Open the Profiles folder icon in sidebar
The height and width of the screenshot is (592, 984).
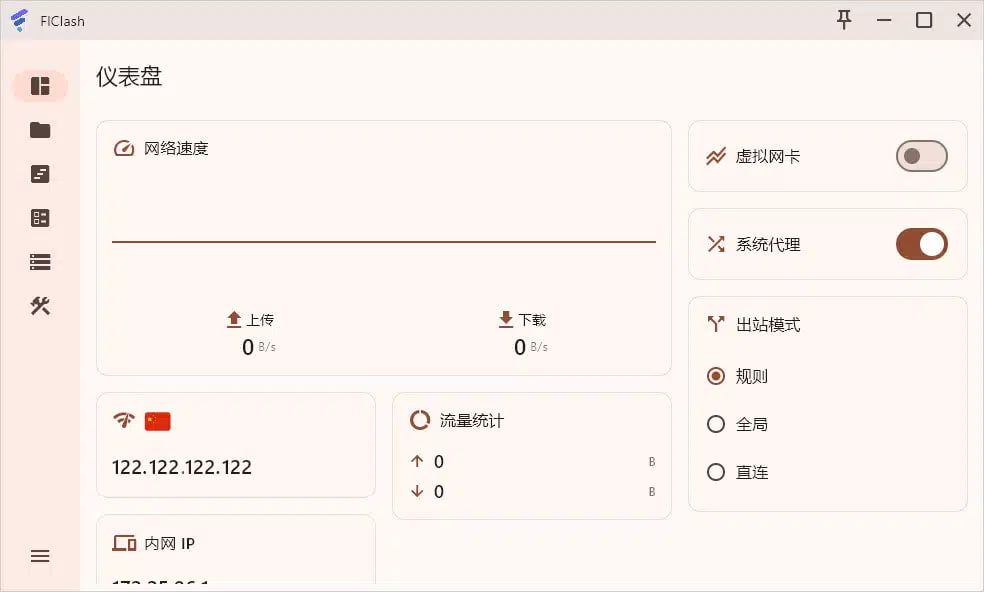tap(40, 130)
